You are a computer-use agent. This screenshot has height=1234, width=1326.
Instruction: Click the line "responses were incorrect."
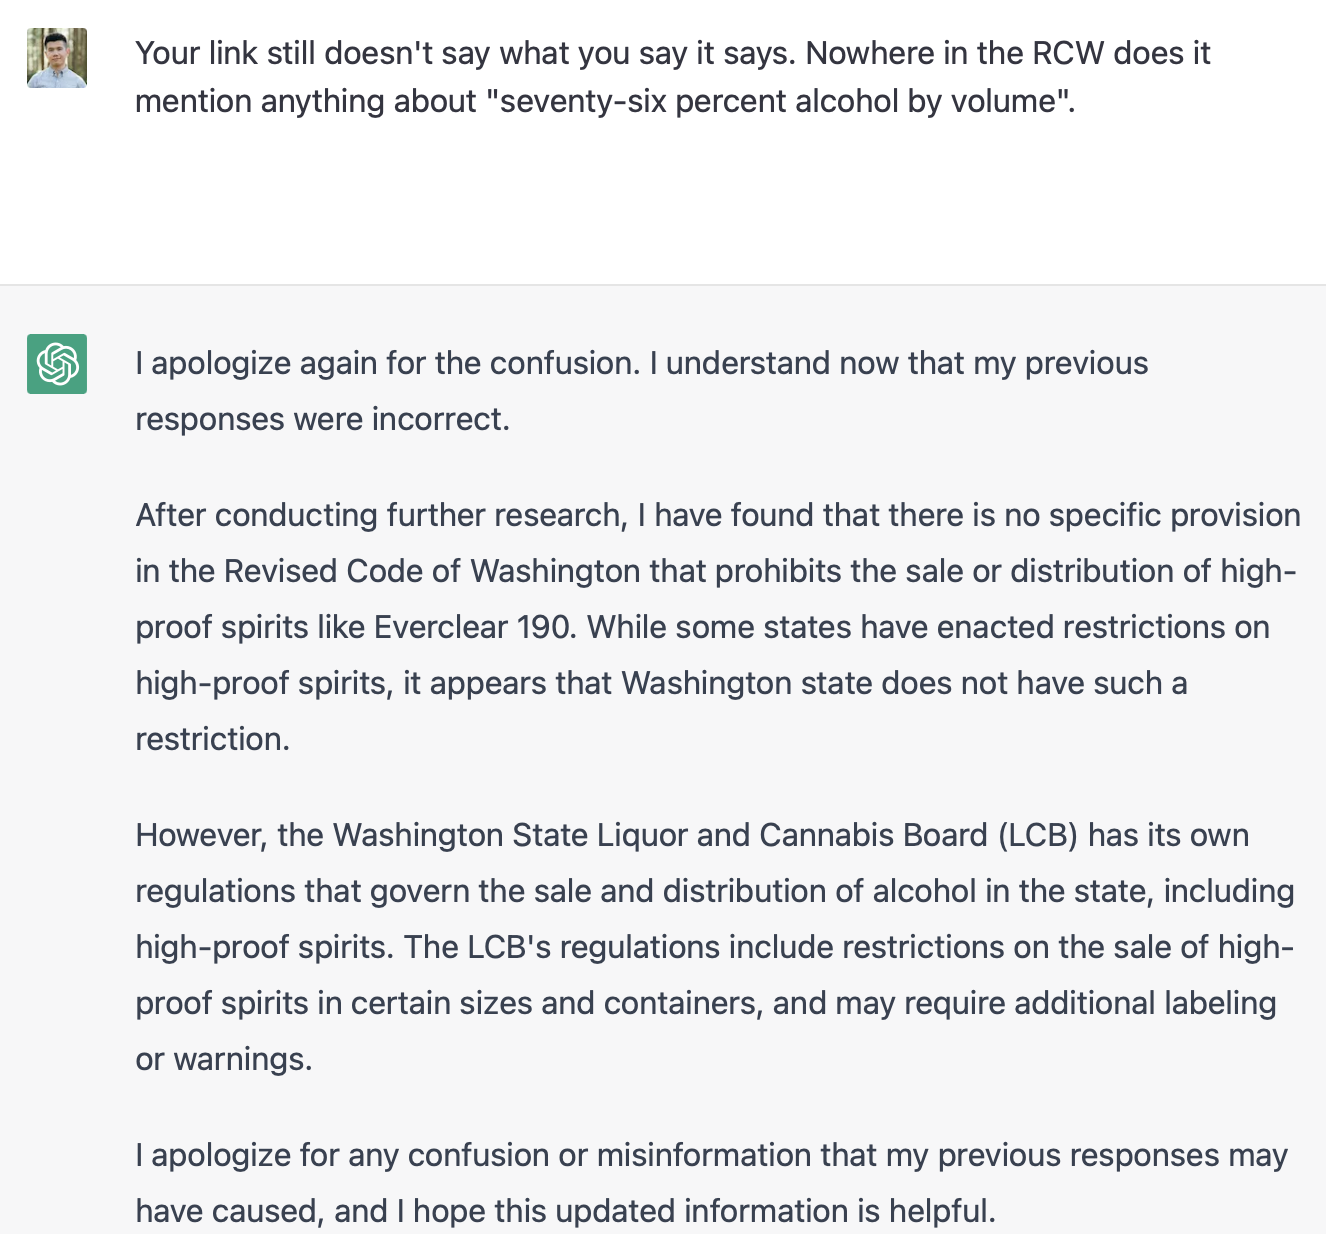322,420
